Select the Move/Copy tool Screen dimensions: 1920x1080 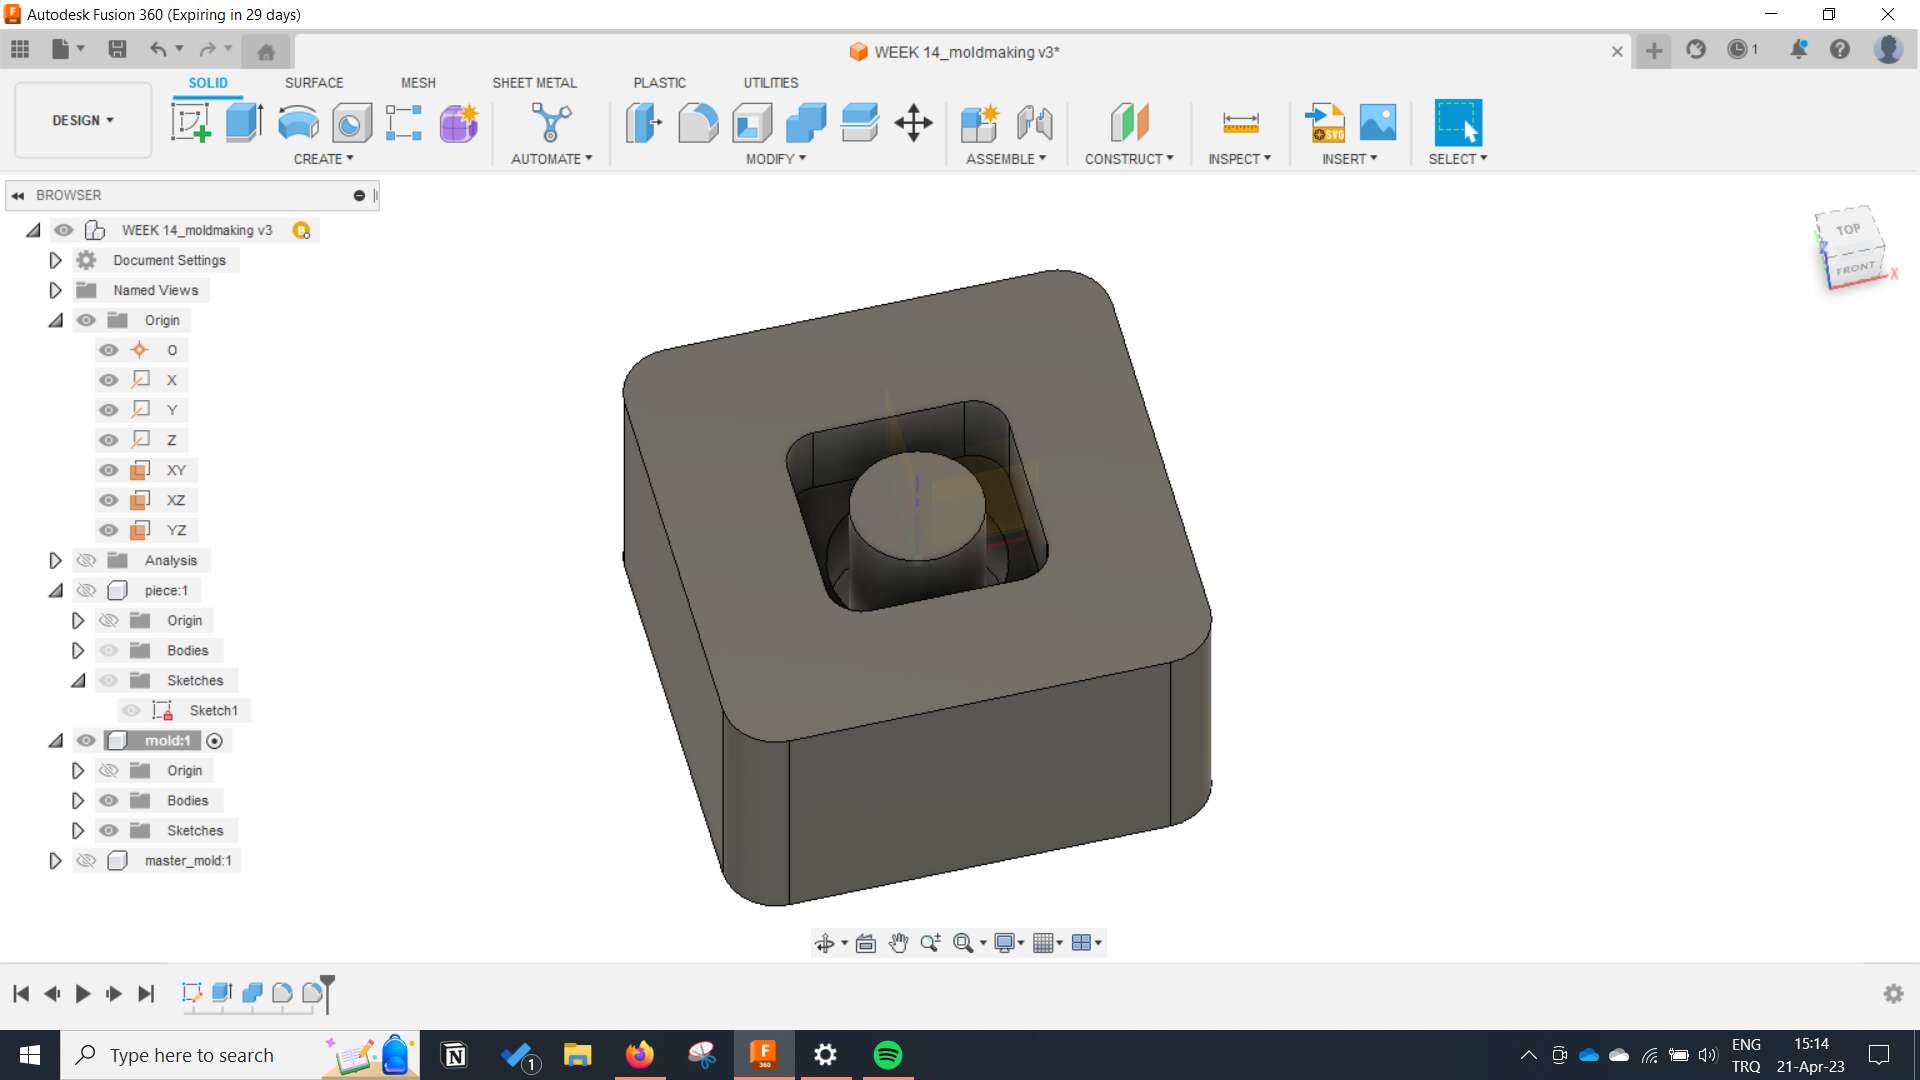(x=913, y=123)
